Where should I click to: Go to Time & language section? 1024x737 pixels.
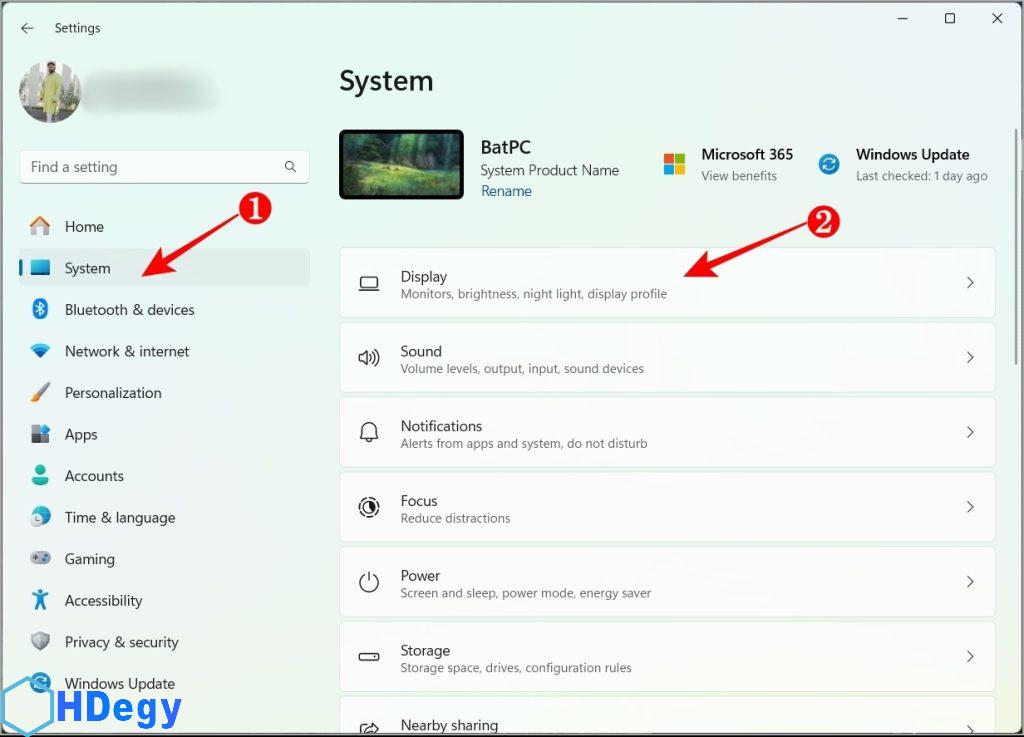[119, 518]
